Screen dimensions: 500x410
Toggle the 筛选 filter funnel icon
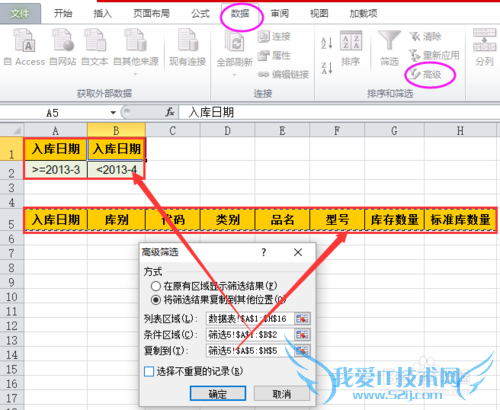coord(389,48)
